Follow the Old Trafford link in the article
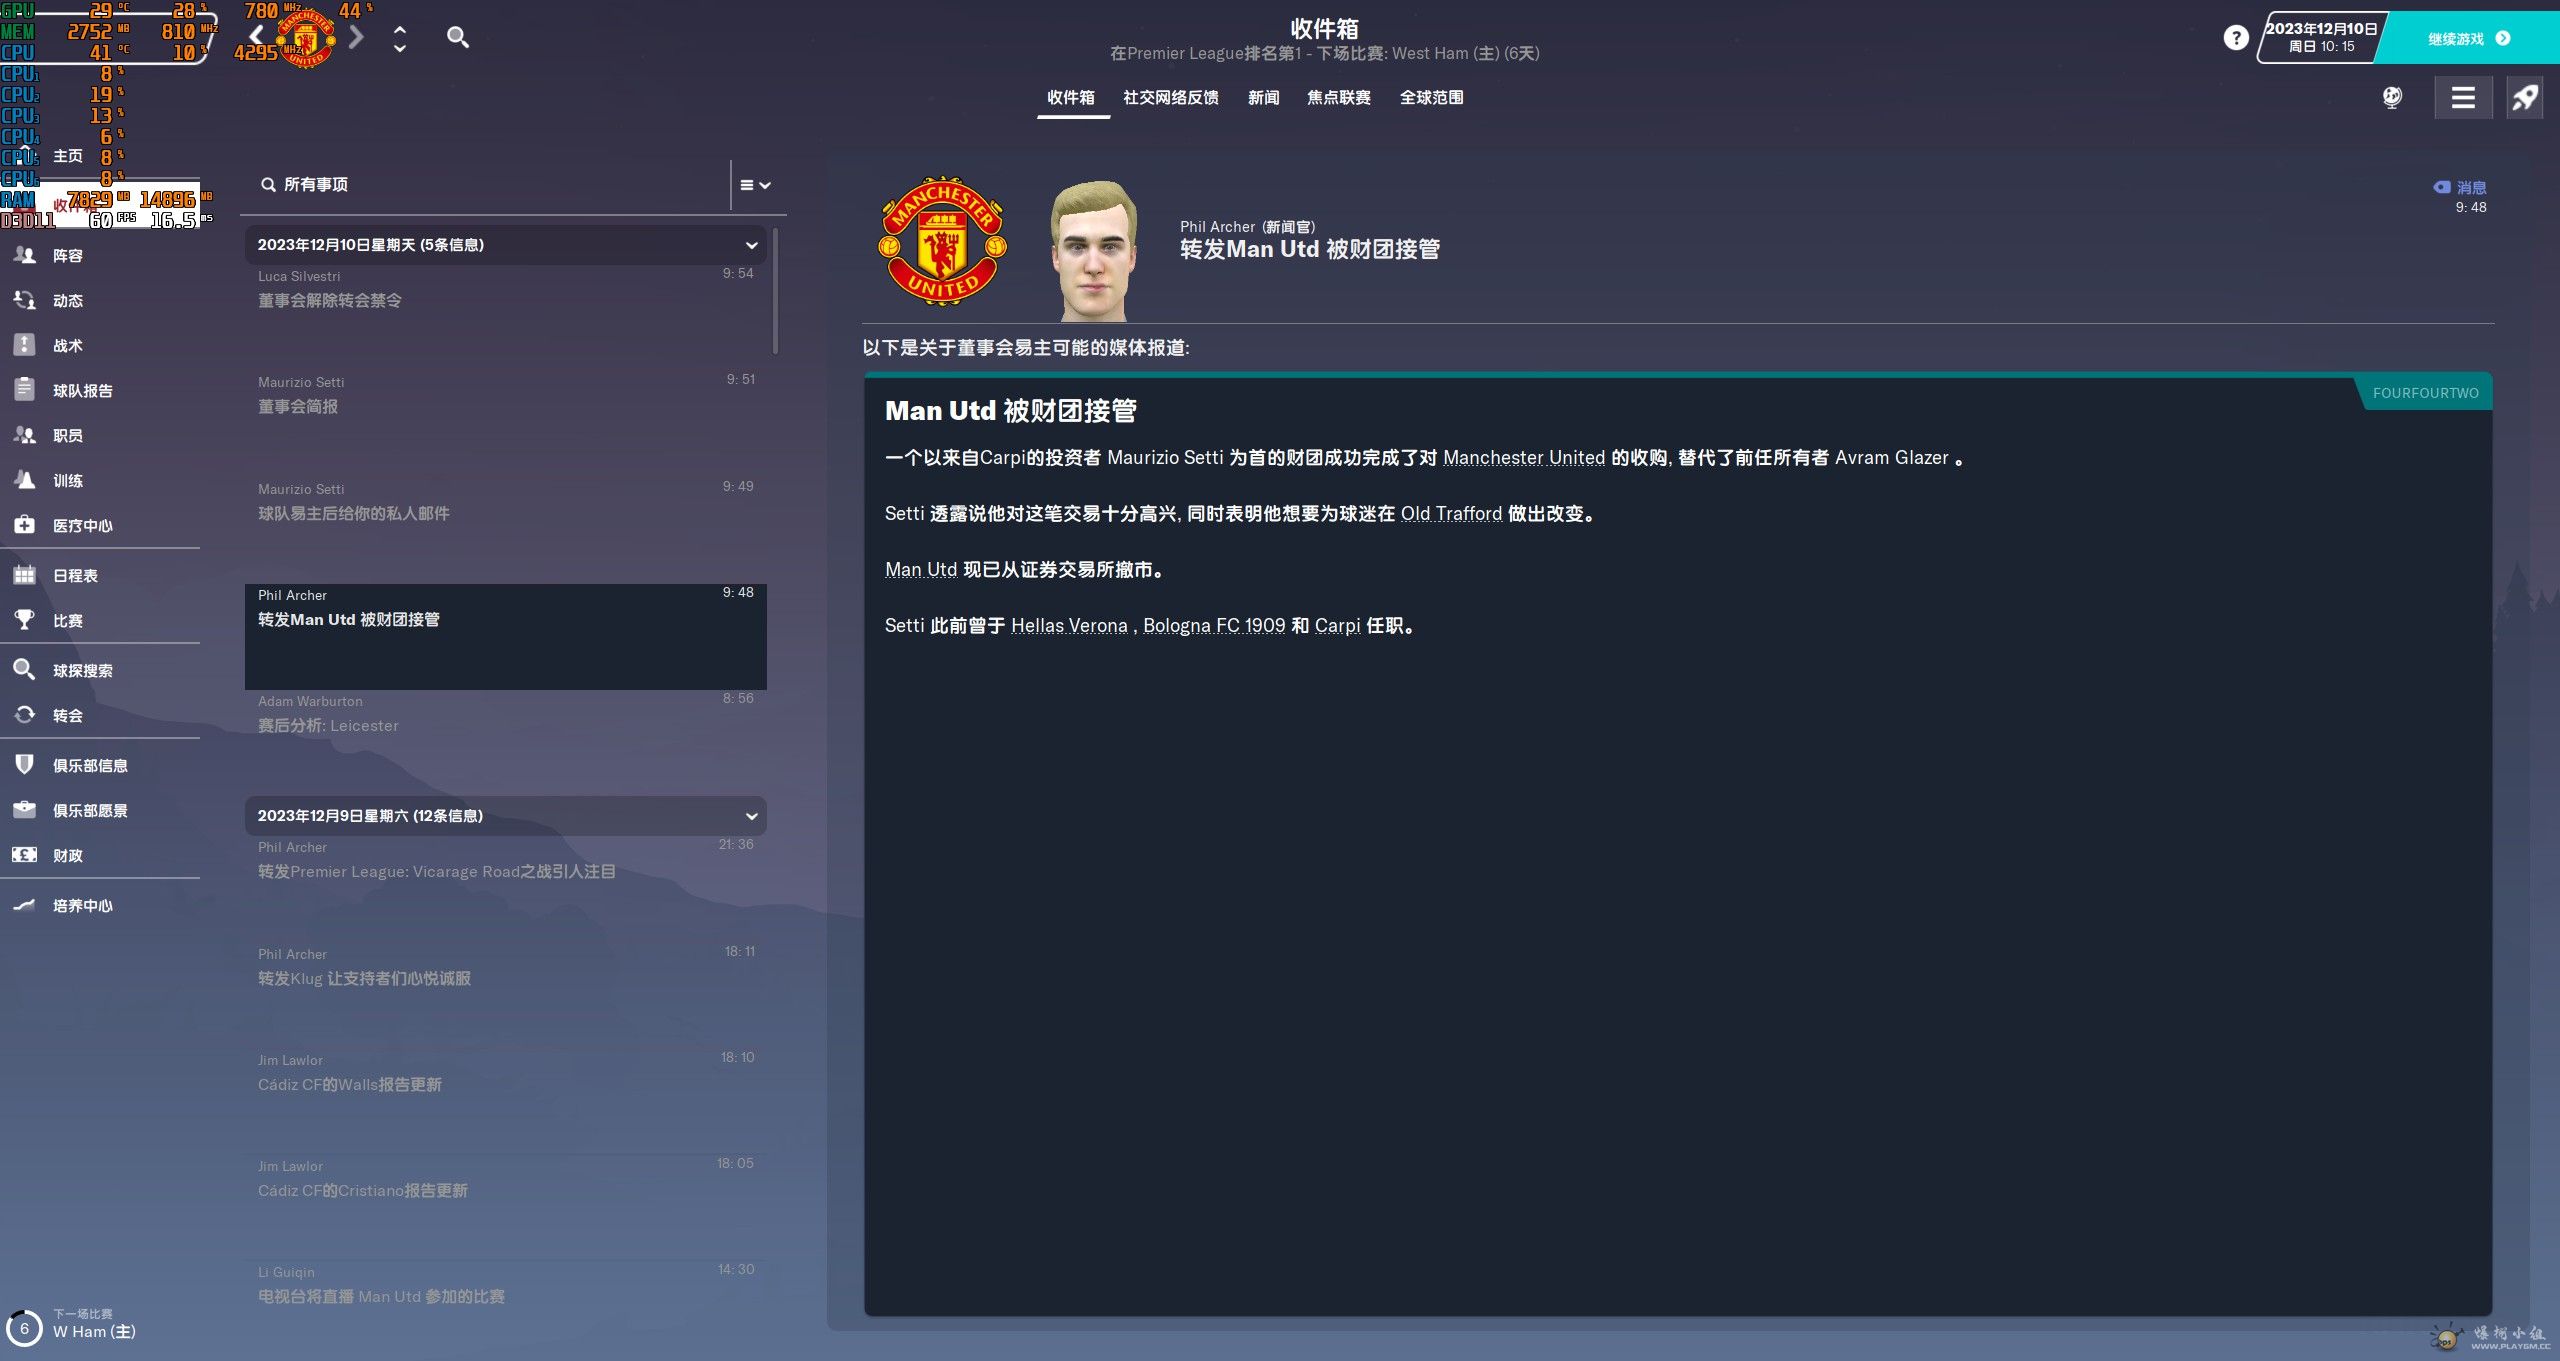2560x1361 pixels. pos(1451,513)
